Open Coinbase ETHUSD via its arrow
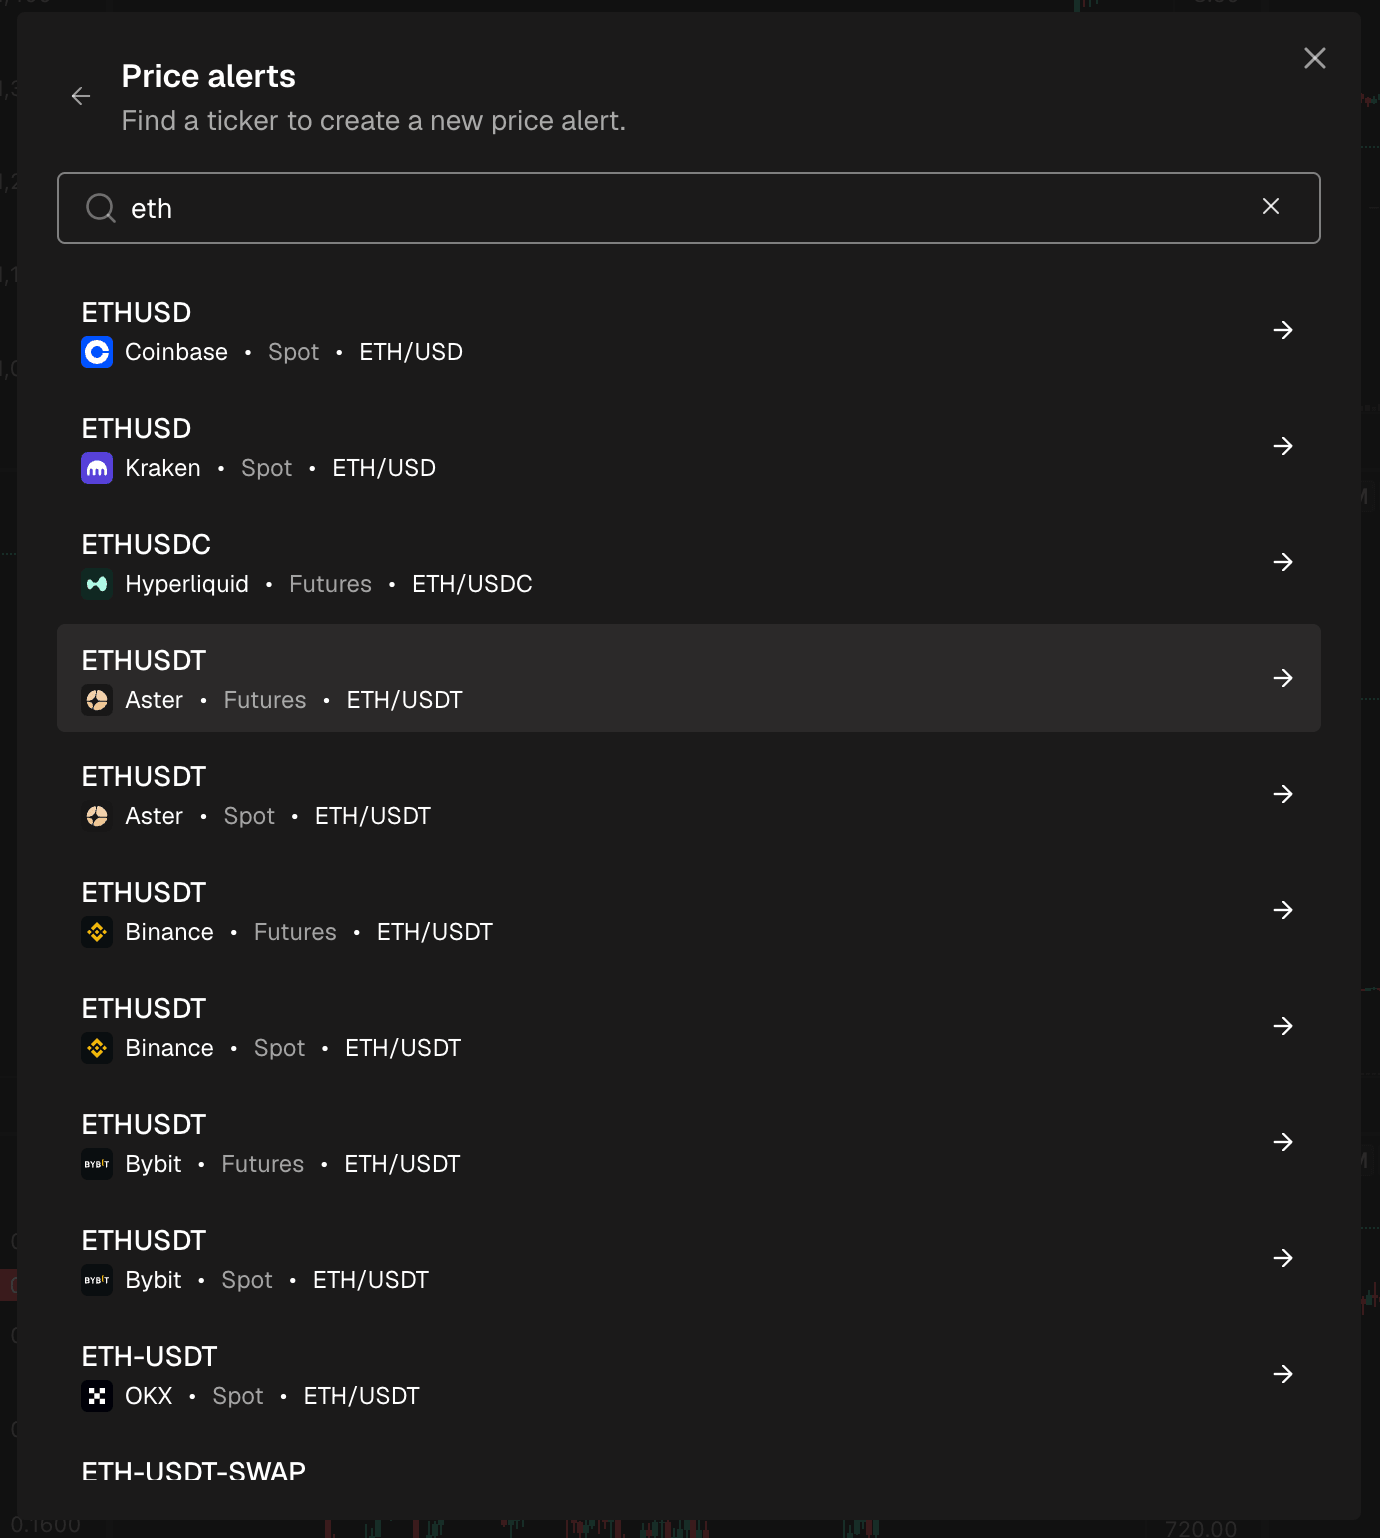The image size is (1380, 1538). [1283, 330]
